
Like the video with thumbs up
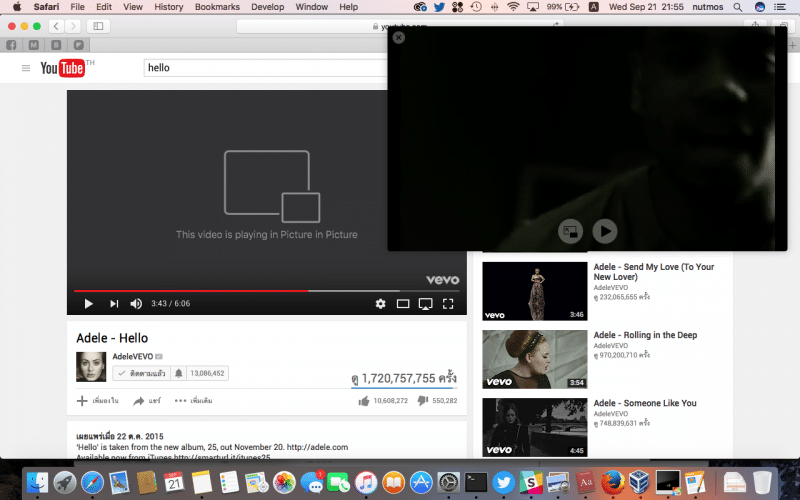click(364, 401)
